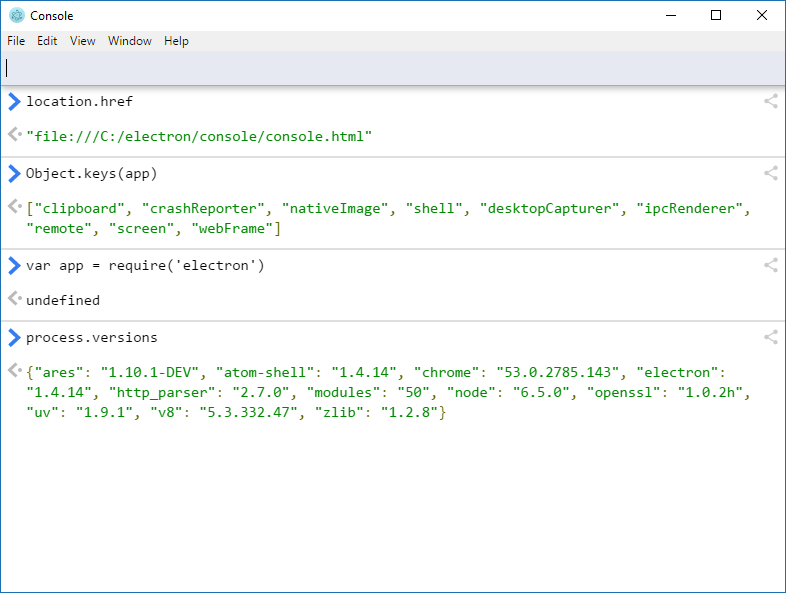Open the Help menu
Screen dimensions: 786x593
point(176,41)
